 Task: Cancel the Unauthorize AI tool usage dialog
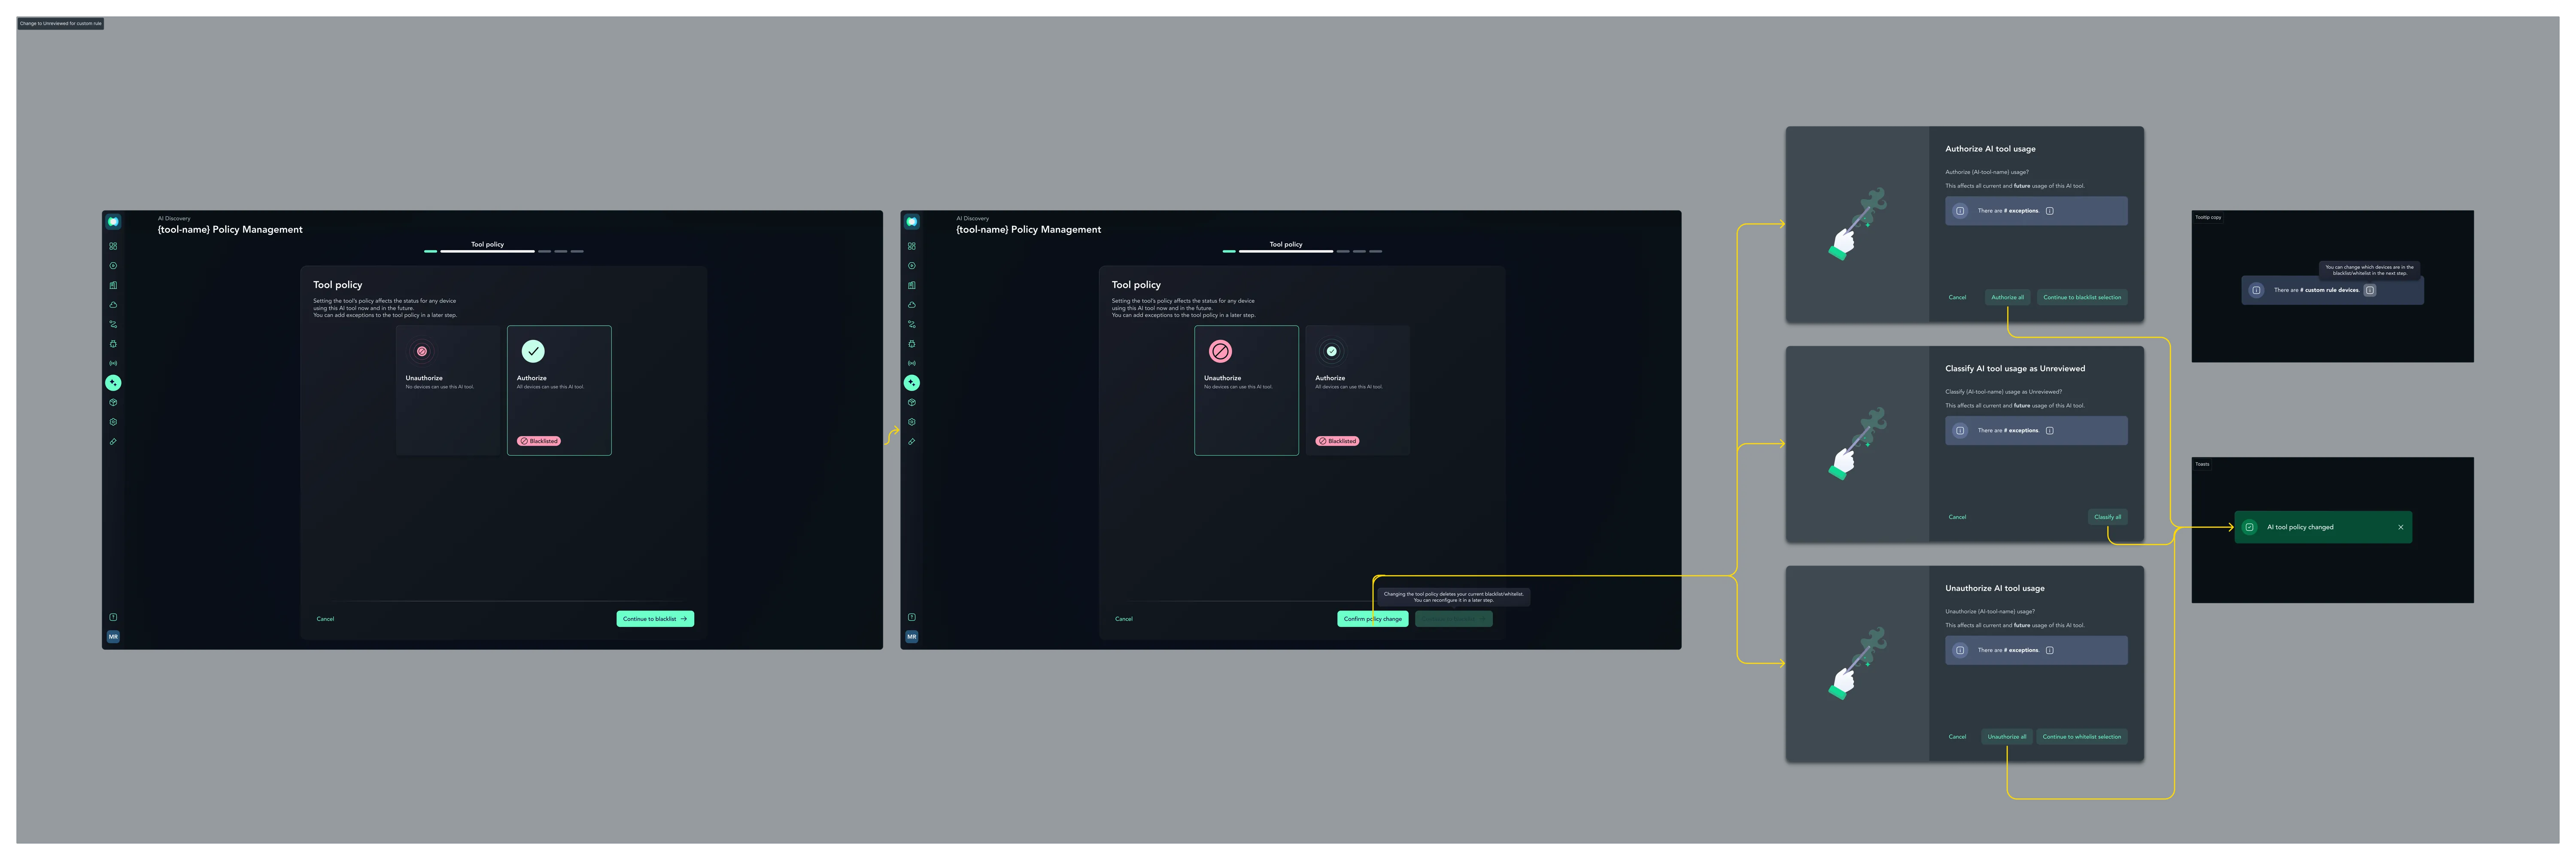click(1957, 737)
